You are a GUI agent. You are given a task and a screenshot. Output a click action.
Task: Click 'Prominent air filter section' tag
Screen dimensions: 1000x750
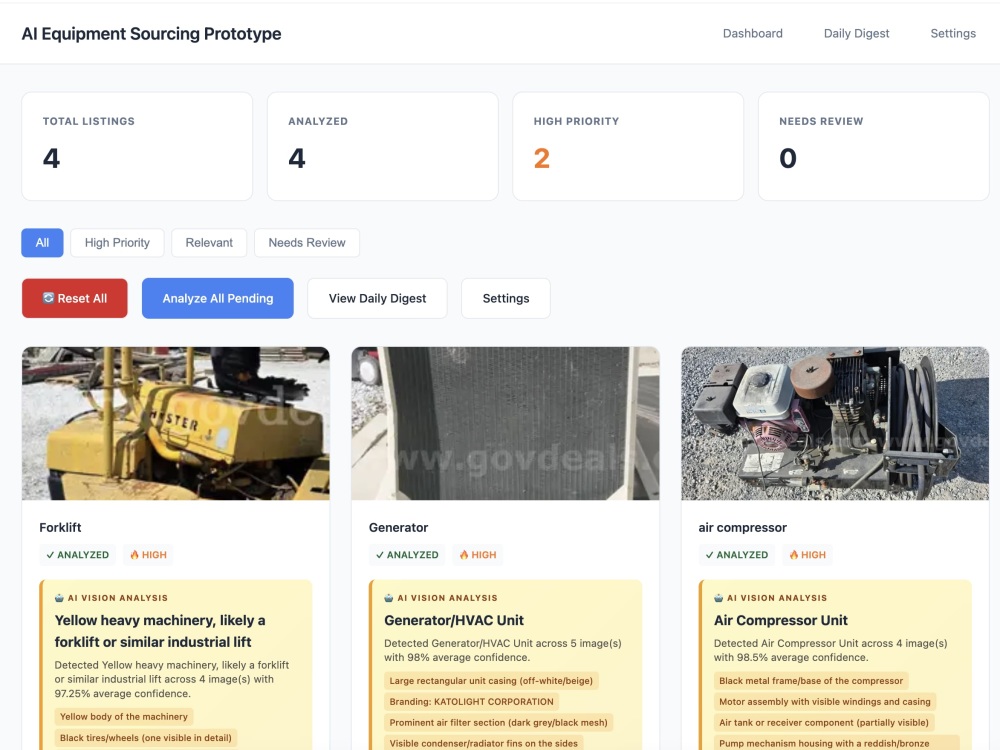coord(499,723)
